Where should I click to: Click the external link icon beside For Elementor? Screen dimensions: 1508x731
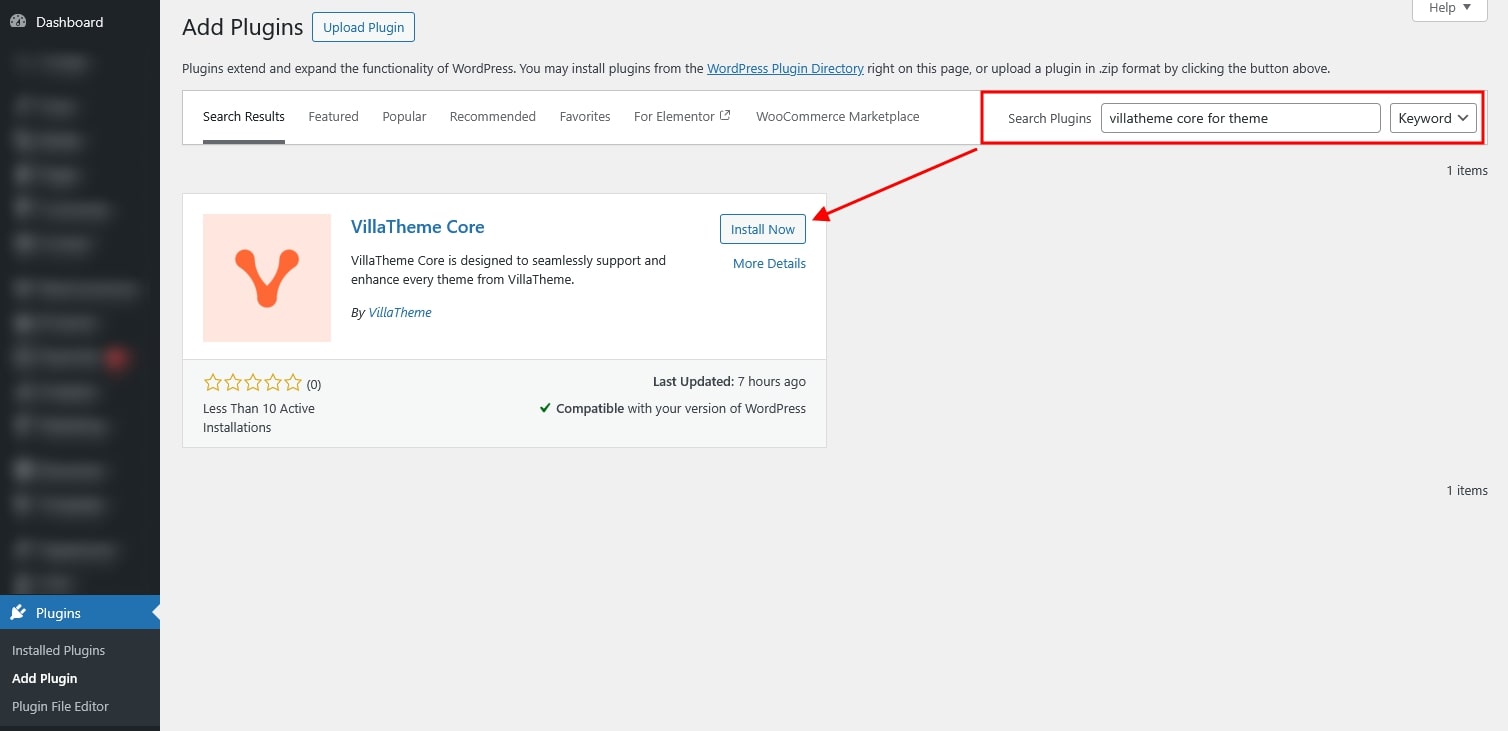(725, 116)
